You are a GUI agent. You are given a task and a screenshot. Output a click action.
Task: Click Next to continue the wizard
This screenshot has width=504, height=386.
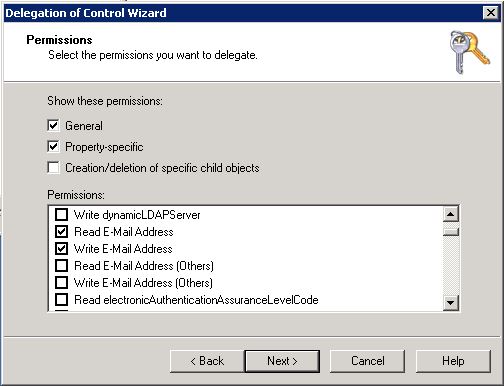pyautogui.click(x=282, y=361)
